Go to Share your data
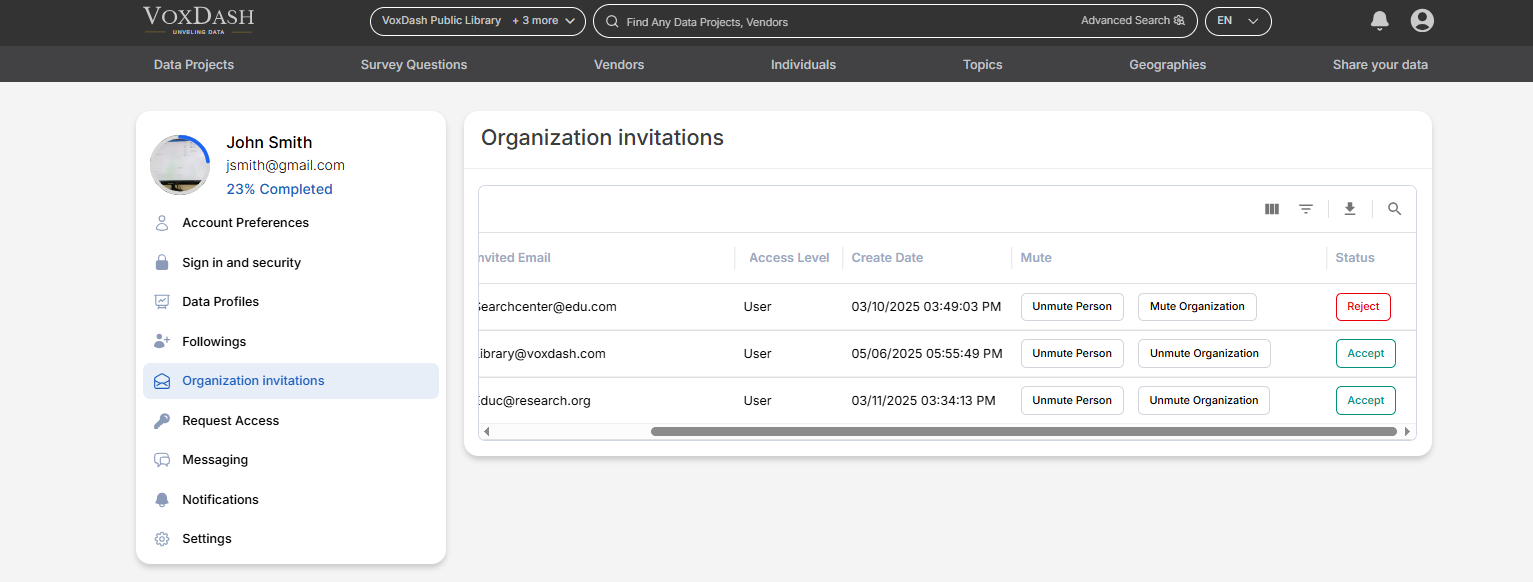The width and height of the screenshot is (1533, 582). tap(1380, 65)
